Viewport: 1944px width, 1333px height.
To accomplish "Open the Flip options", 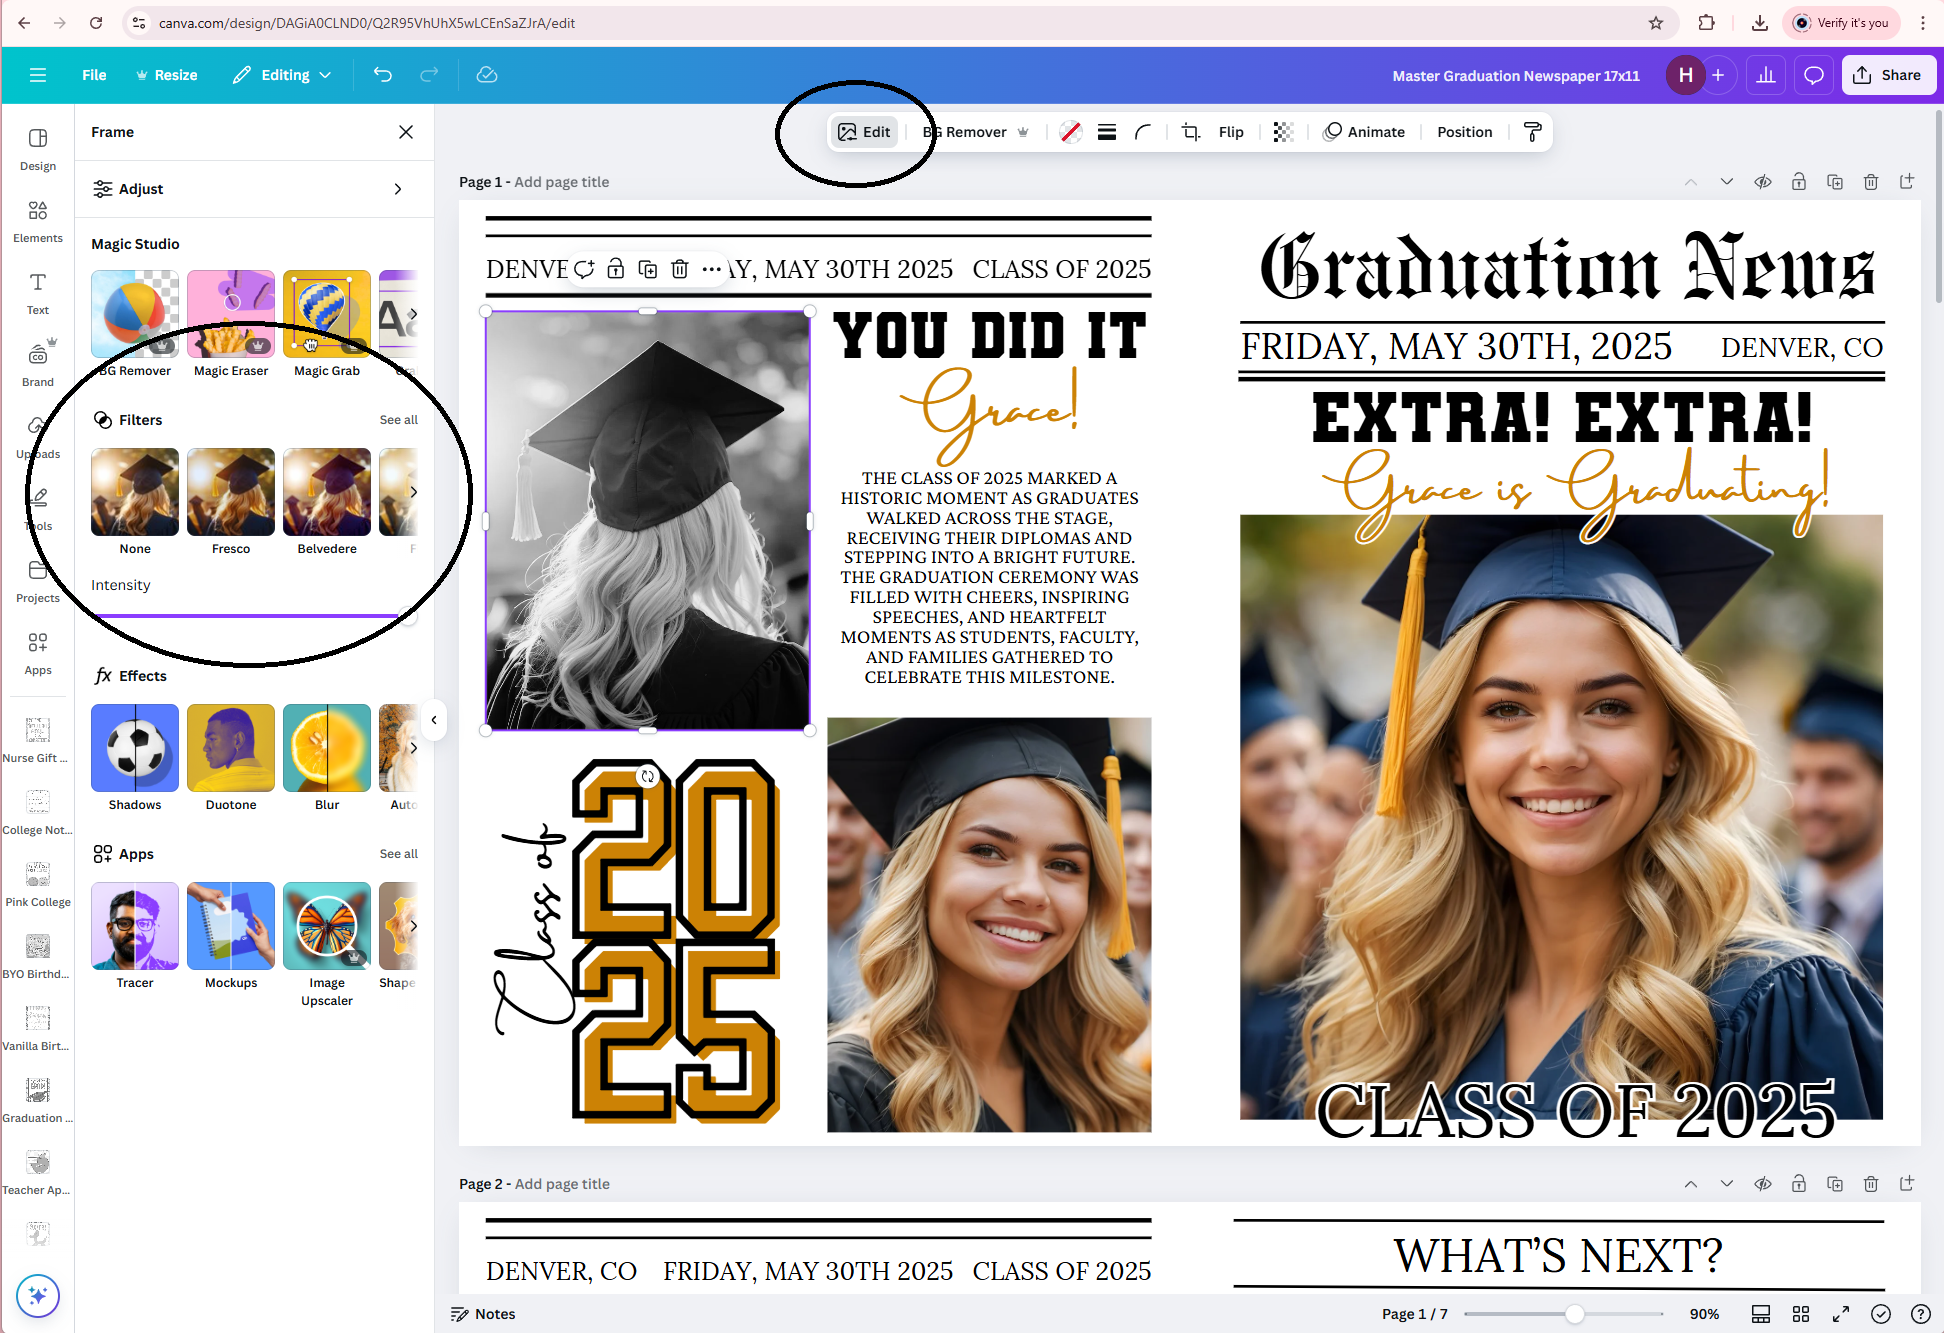I will (x=1231, y=132).
